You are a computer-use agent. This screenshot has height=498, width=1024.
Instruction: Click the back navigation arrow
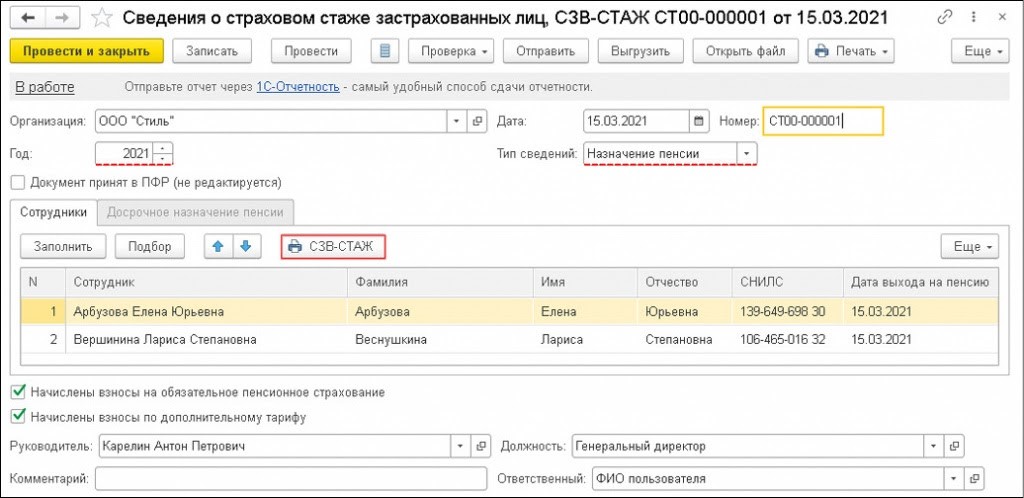tap(27, 17)
